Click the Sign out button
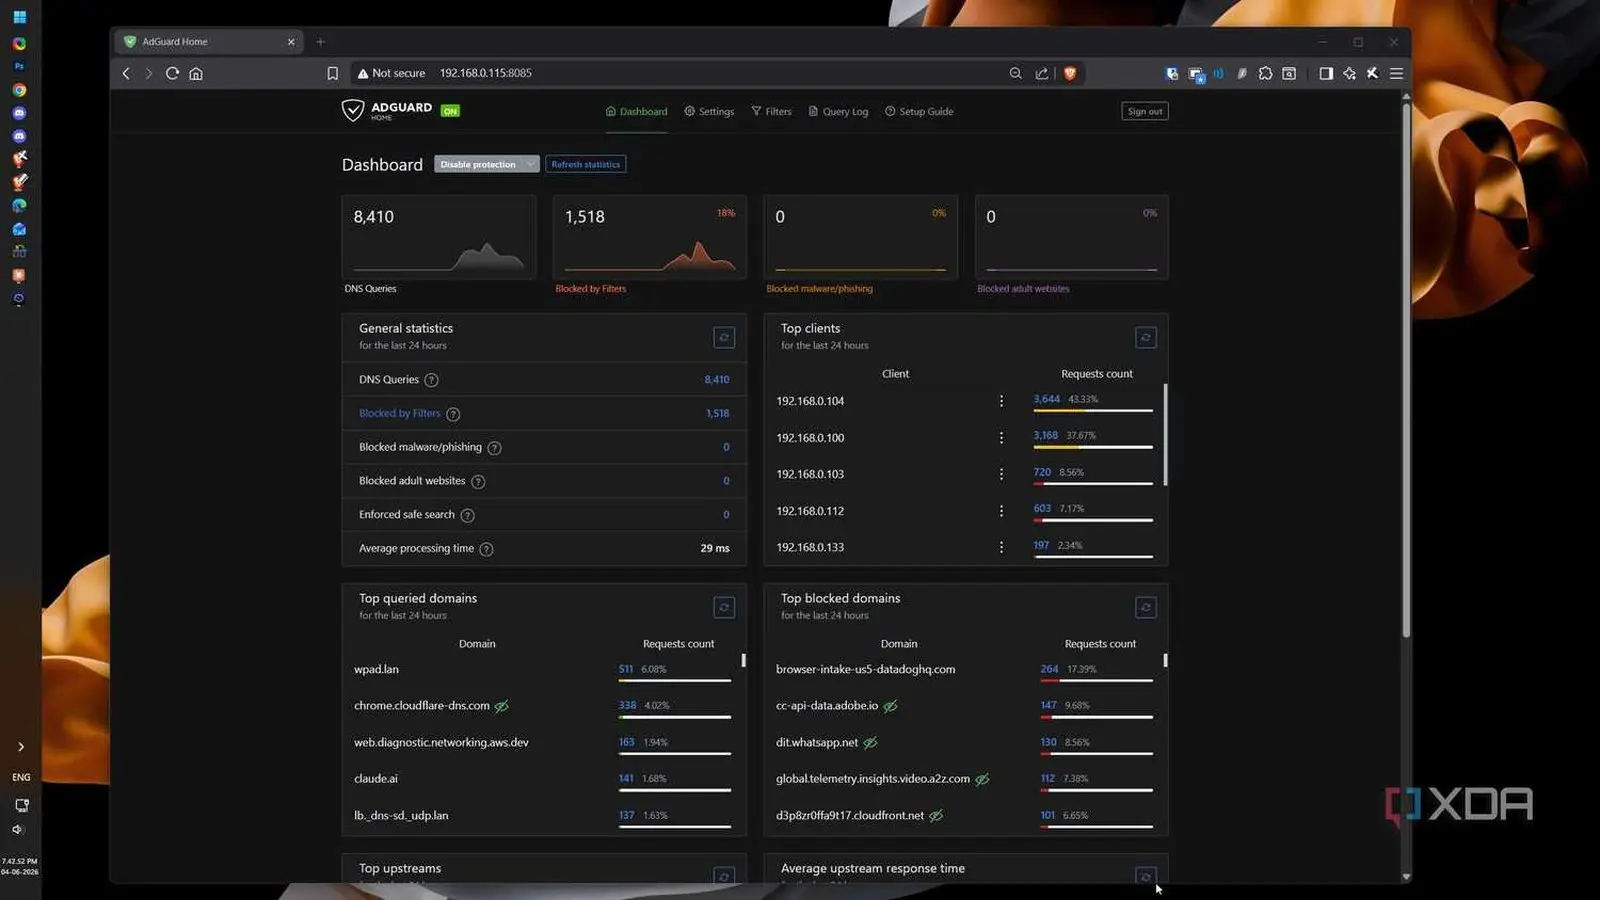 [1145, 111]
